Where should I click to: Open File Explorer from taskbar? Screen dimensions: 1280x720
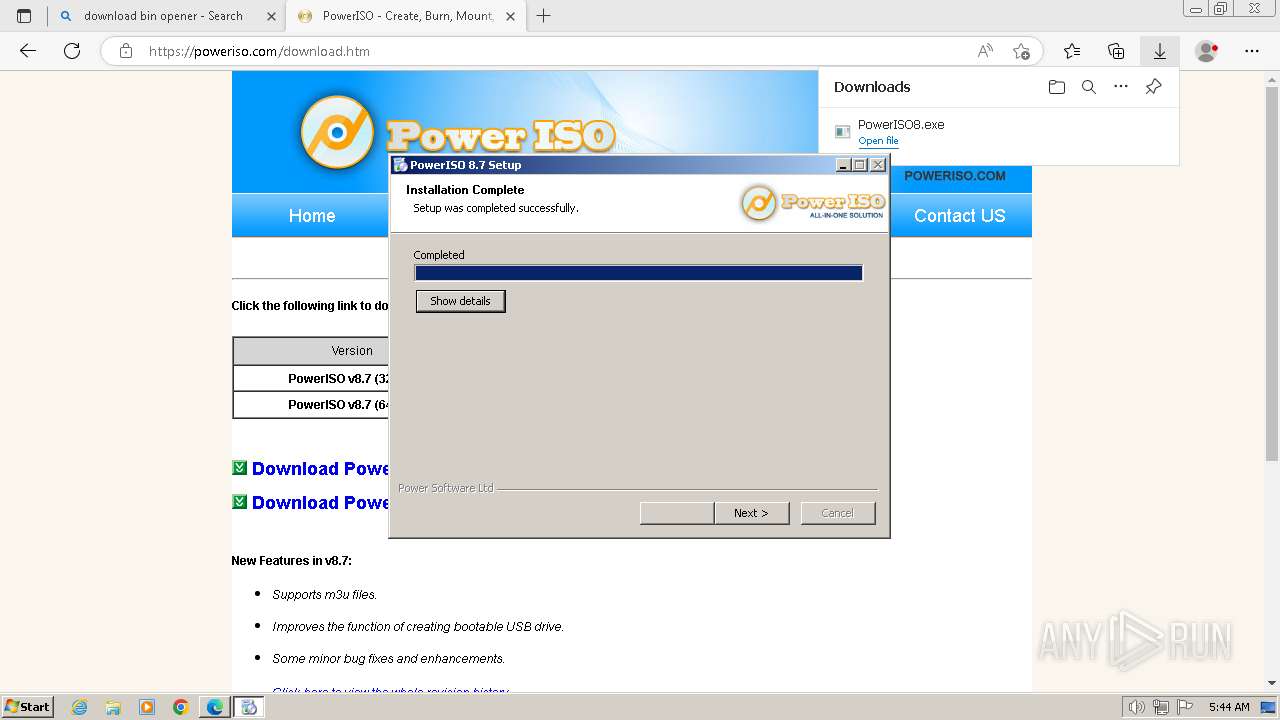click(113, 707)
